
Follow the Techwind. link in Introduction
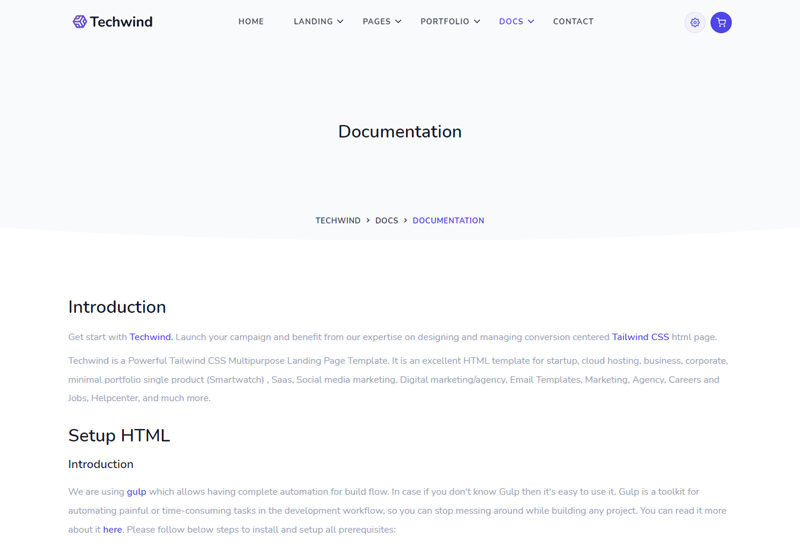(151, 337)
